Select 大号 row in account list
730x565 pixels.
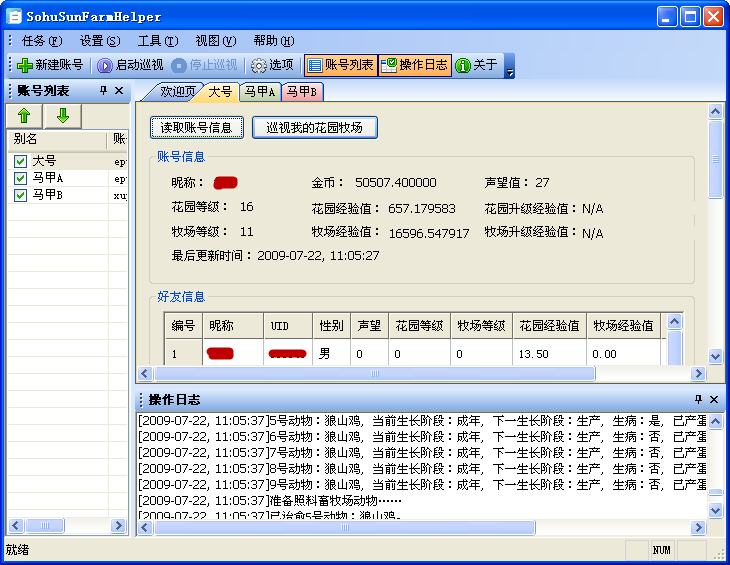tap(68, 161)
